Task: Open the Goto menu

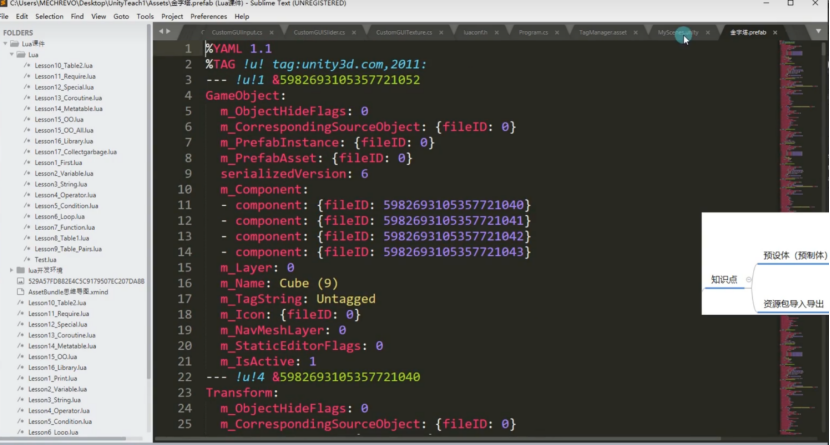Action: pos(121,16)
